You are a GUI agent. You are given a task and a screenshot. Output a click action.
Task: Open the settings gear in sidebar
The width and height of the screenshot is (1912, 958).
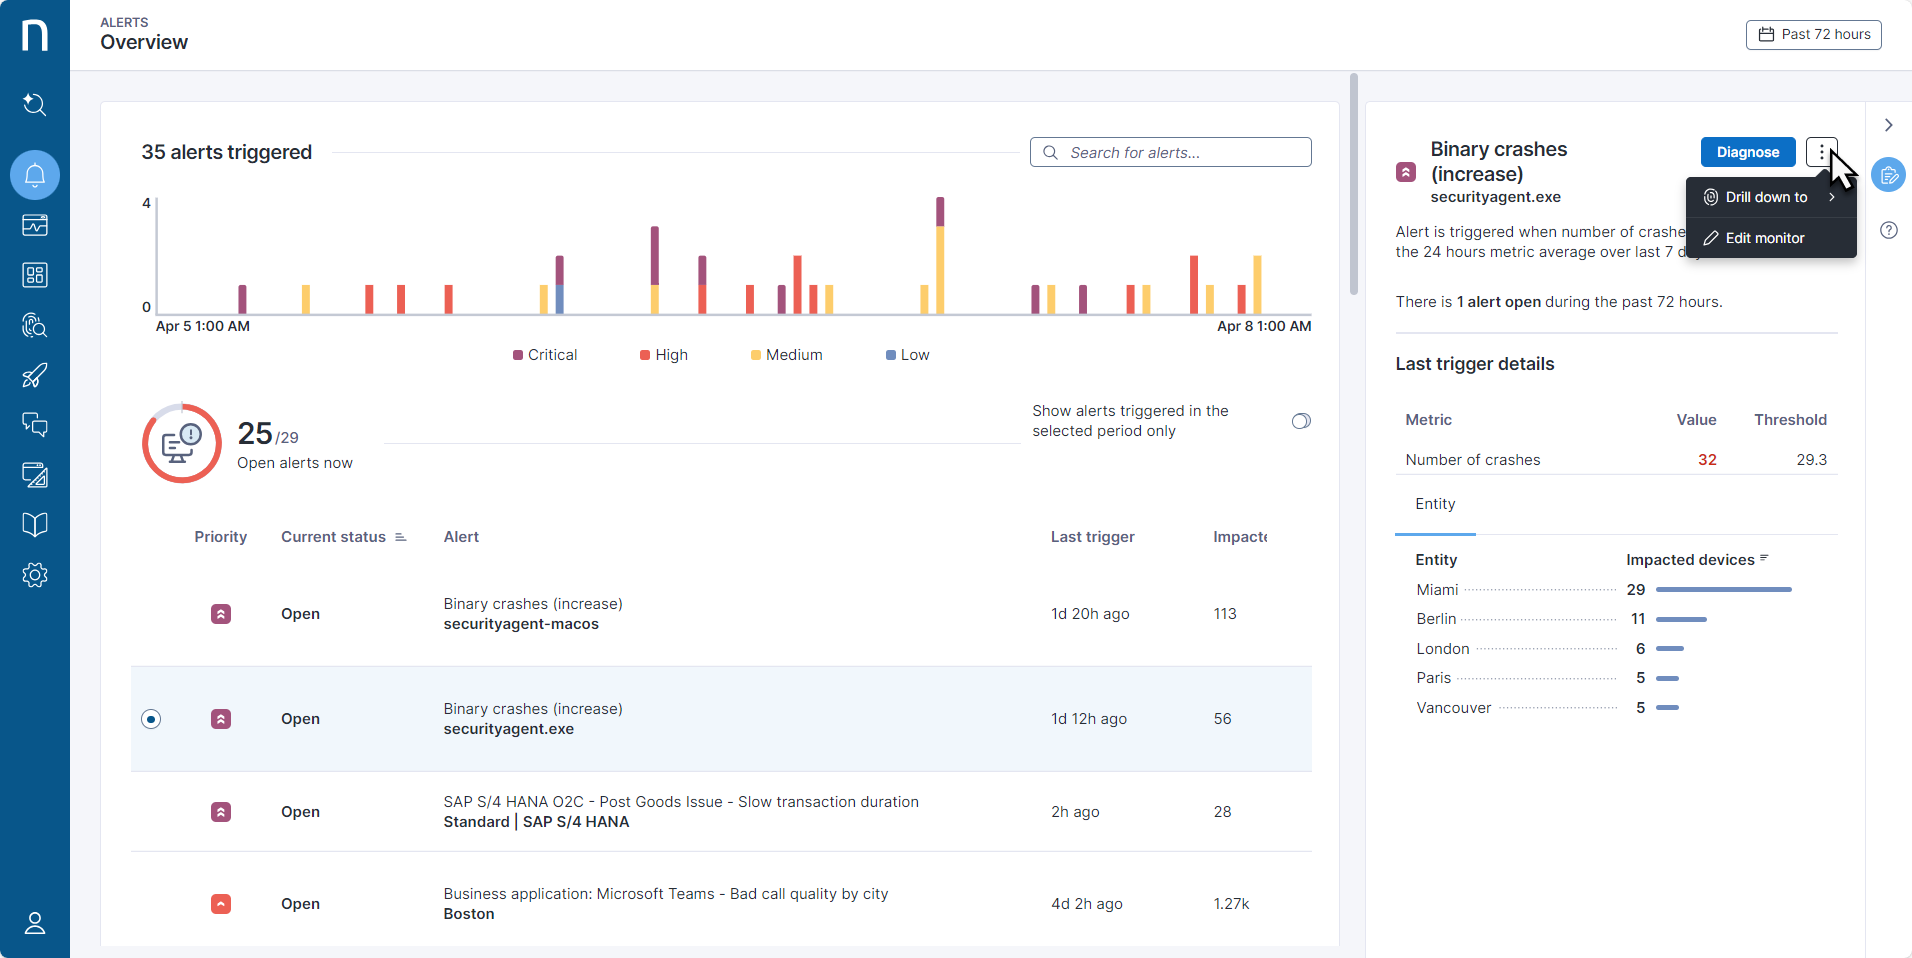[35, 575]
